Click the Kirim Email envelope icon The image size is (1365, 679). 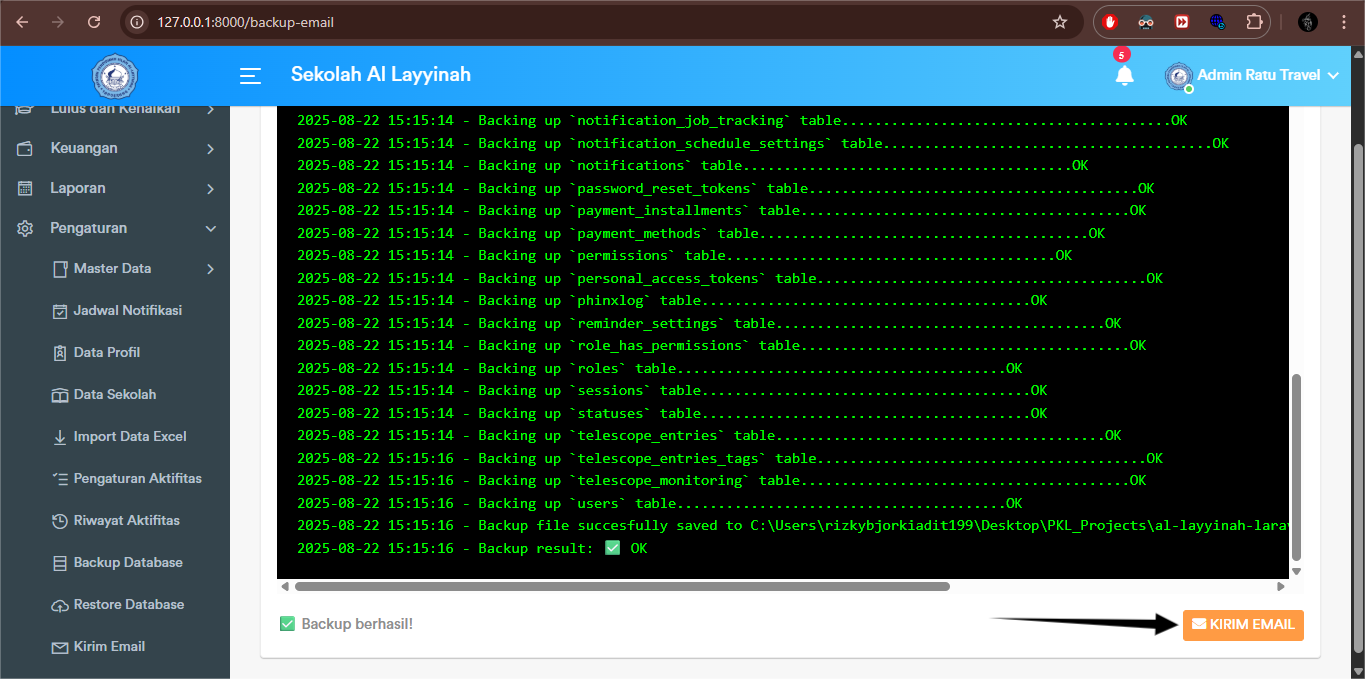pyautogui.click(x=59, y=646)
